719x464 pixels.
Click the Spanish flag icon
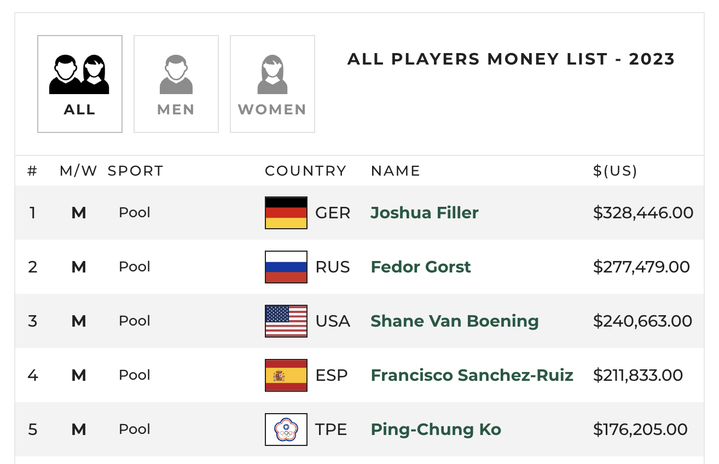point(286,375)
